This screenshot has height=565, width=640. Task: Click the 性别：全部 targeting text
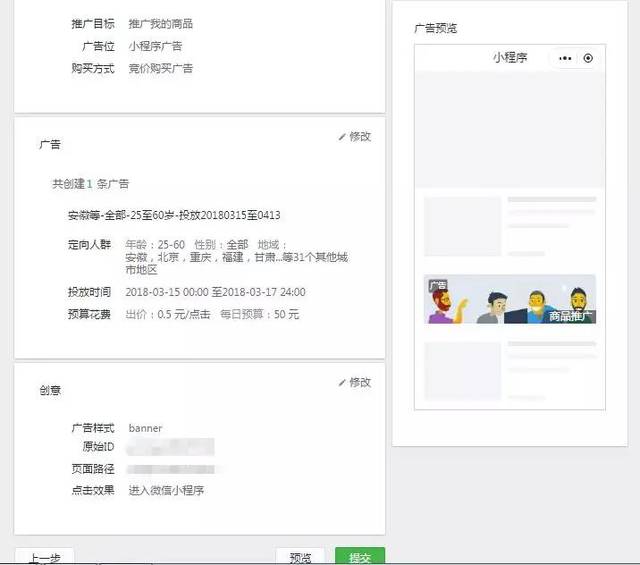coord(221,245)
